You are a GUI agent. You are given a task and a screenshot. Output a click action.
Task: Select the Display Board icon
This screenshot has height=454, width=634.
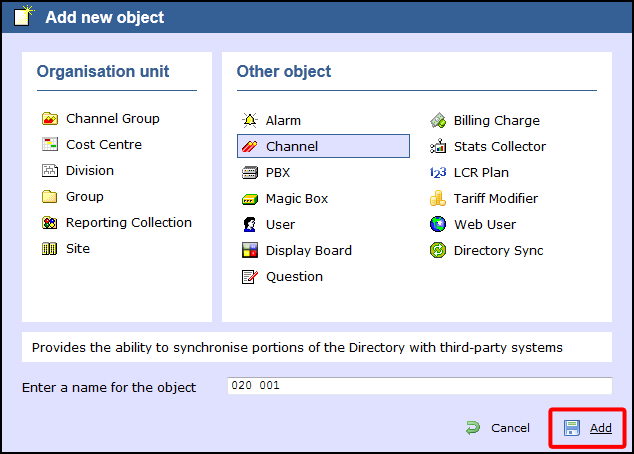(250, 251)
